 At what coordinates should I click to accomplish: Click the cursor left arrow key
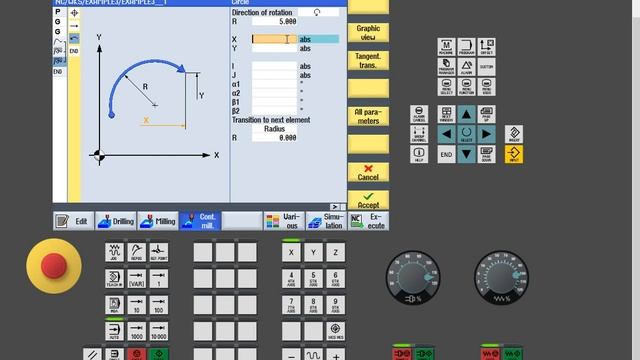tap(446, 134)
